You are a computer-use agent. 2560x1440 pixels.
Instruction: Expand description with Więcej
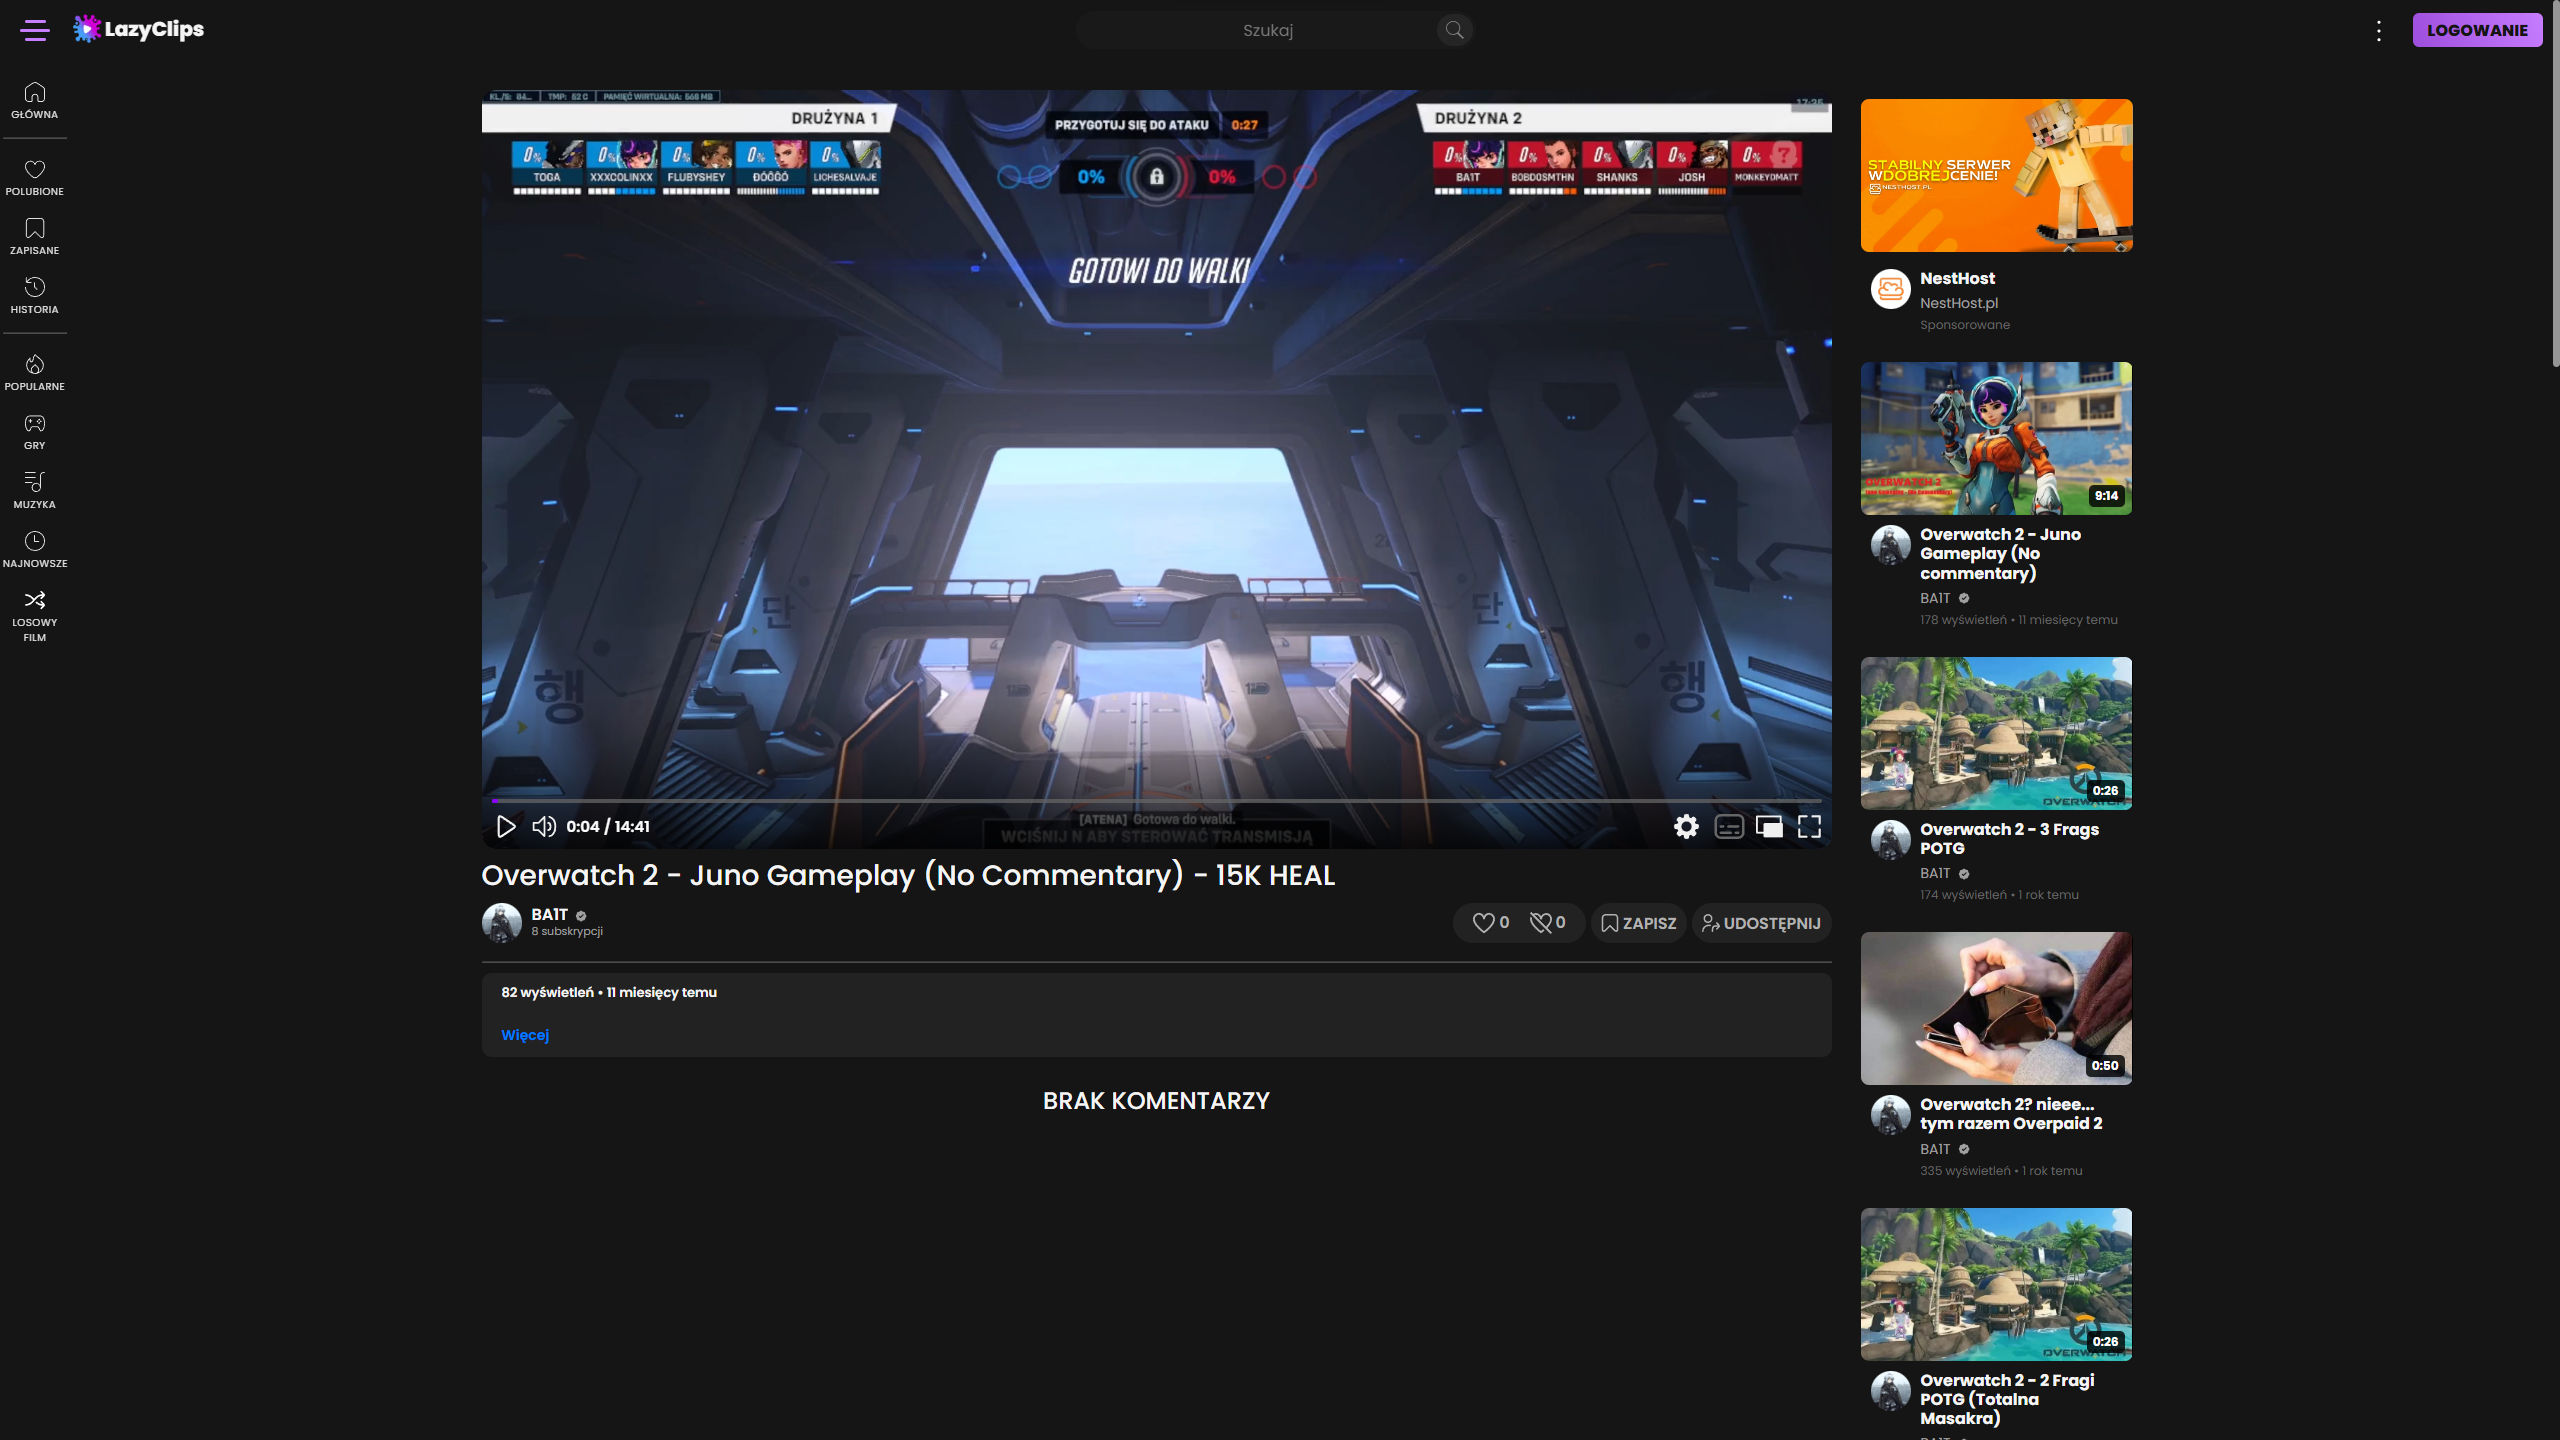click(x=525, y=1035)
